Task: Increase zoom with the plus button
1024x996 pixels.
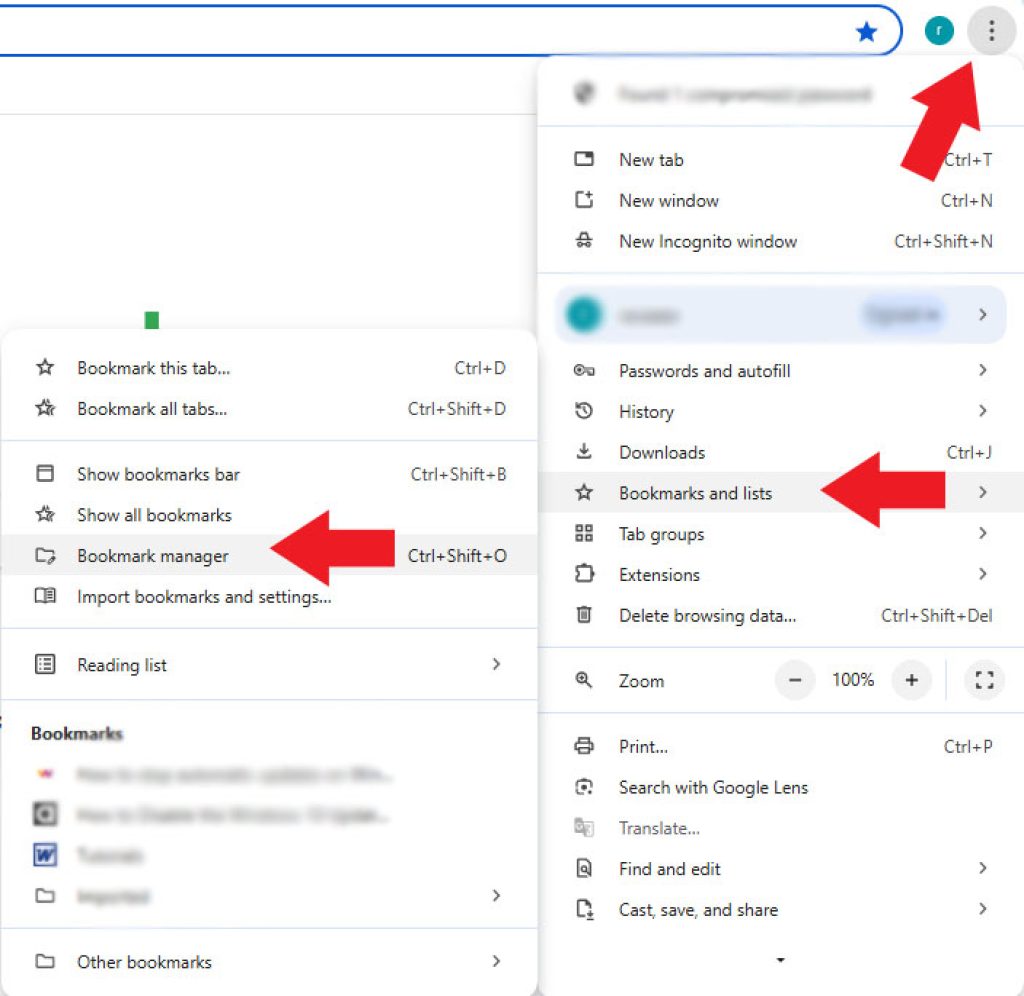Action: (x=912, y=680)
